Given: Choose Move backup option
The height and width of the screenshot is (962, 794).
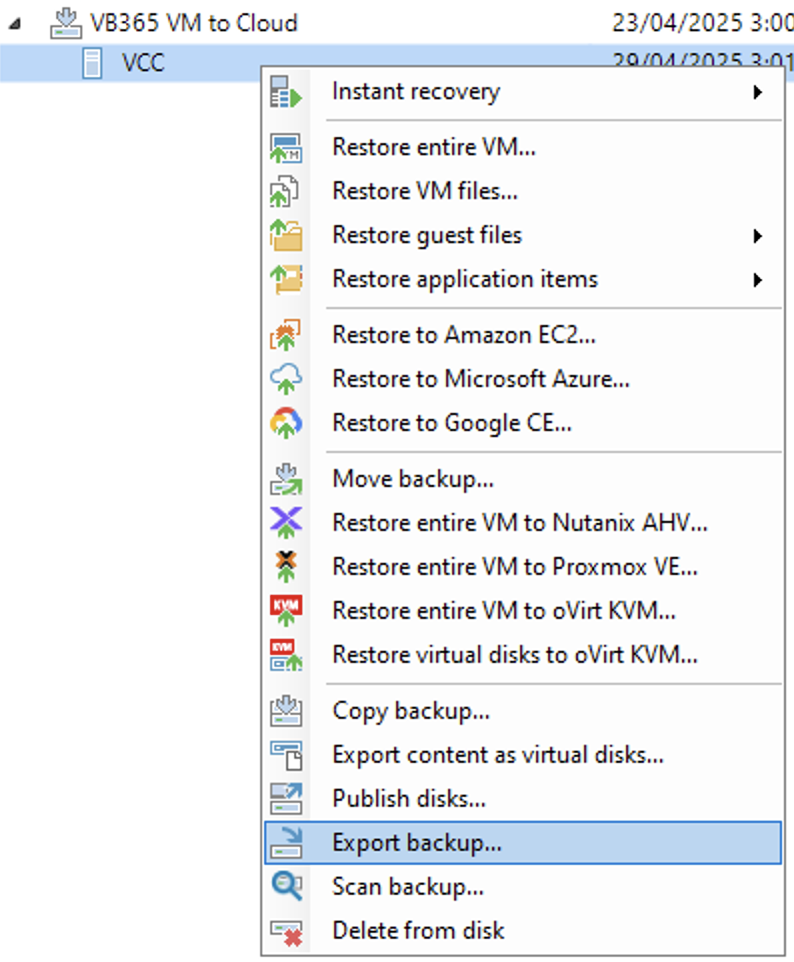Looking at the screenshot, I should [413, 479].
